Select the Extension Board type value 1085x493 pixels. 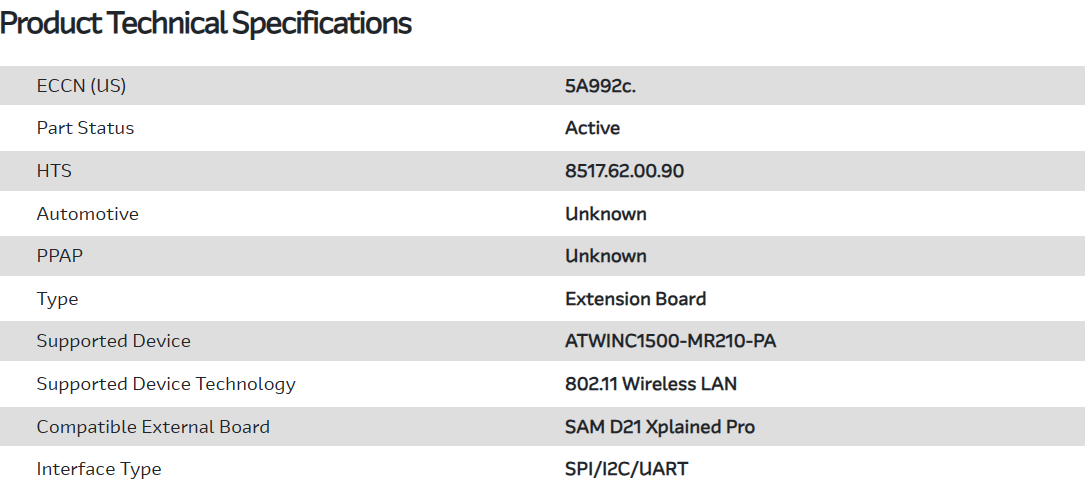pyautogui.click(x=635, y=299)
